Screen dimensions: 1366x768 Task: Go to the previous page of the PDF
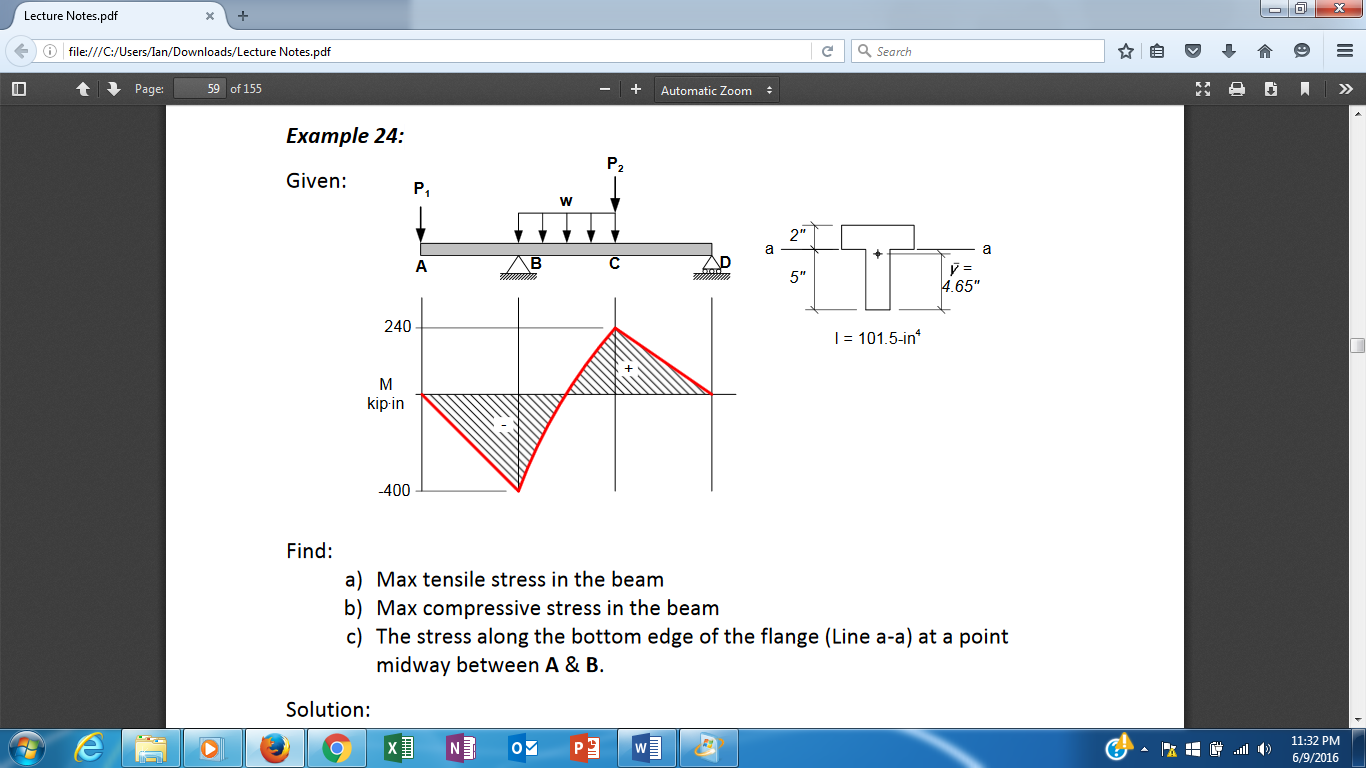click(82, 88)
